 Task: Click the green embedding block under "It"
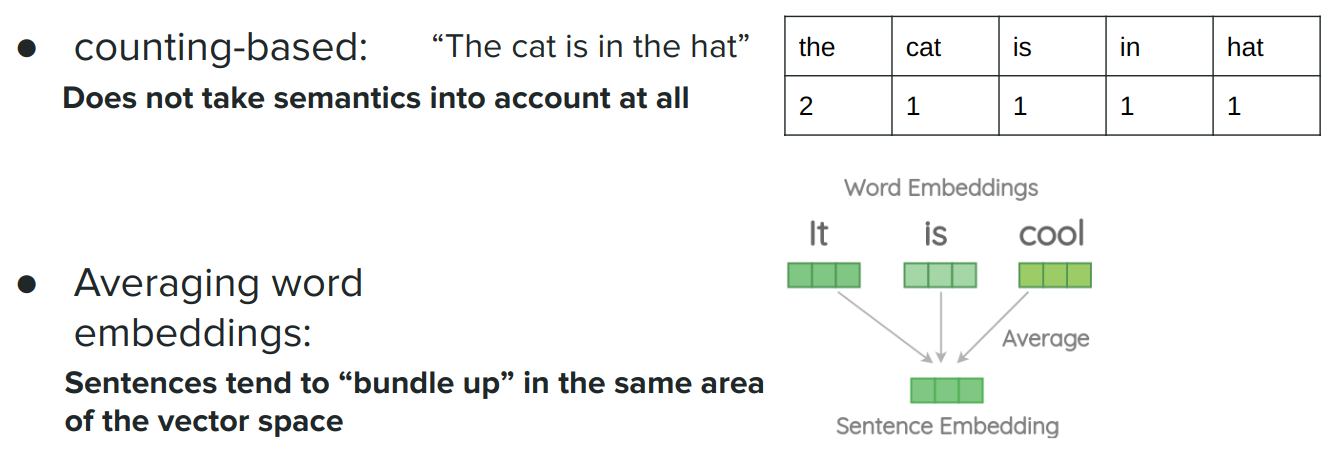[x=824, y=275]
